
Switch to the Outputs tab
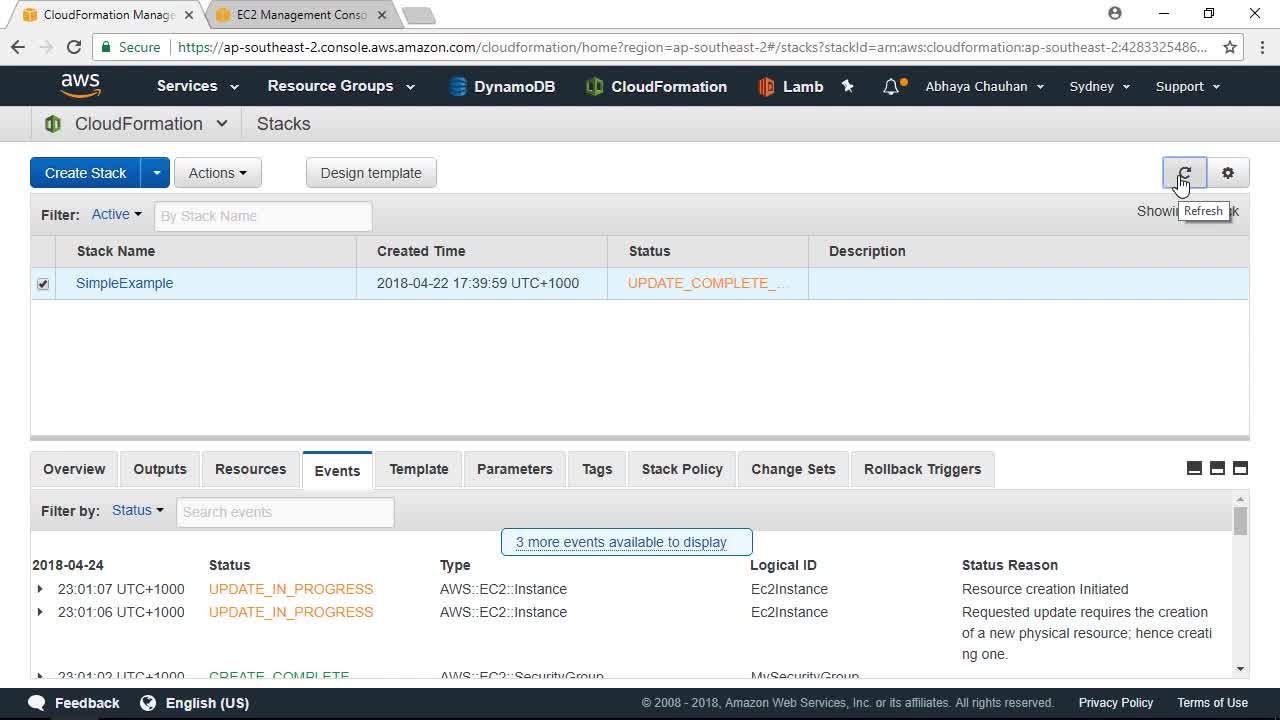tap(160, 469)
